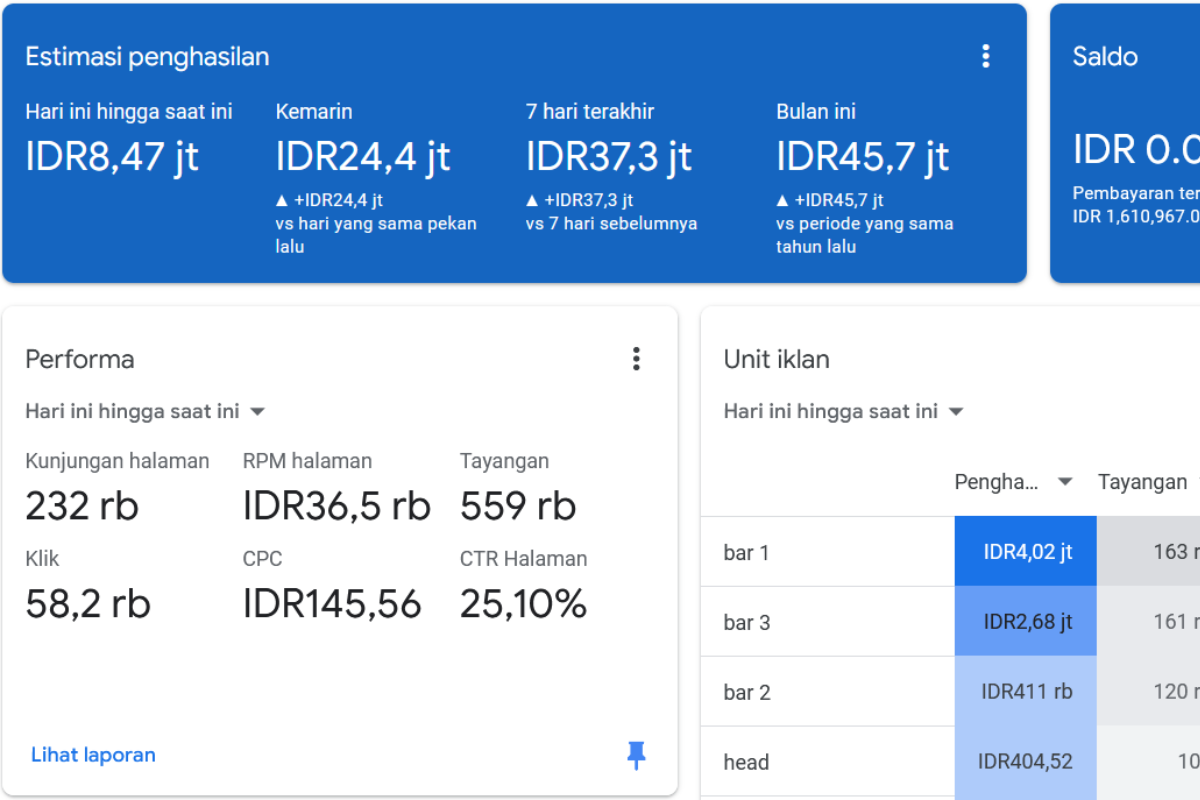Click the Kunjungan halaman 232 rb metric
This screenshot has width=1200, height=800.
coord(82,506)
